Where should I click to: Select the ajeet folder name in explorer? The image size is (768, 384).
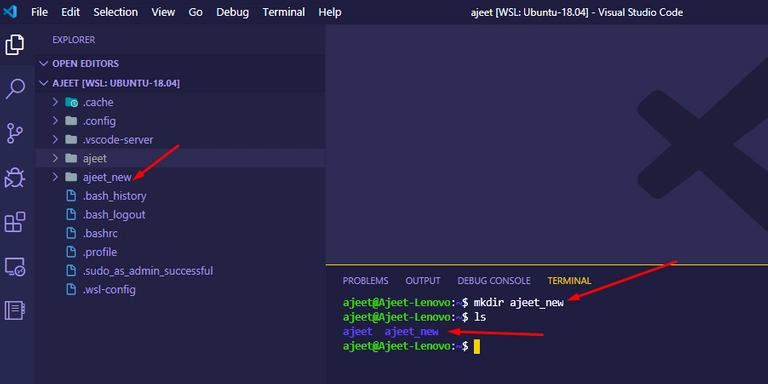(x=95, y=158)
